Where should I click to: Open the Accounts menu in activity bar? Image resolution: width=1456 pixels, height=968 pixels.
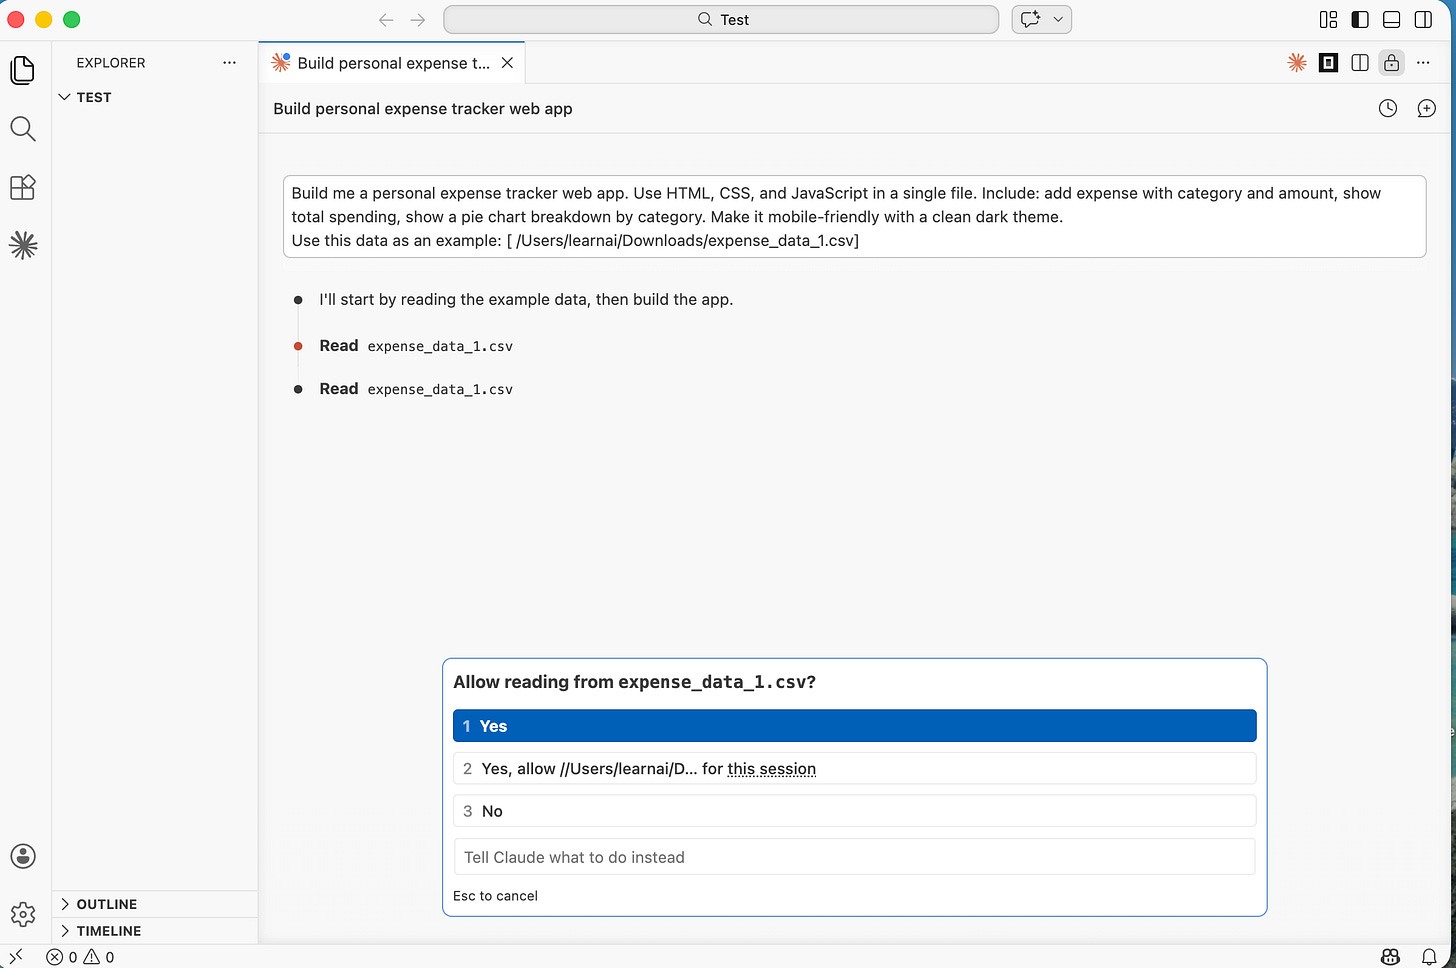pyautogui.click(x=23, y=856)
